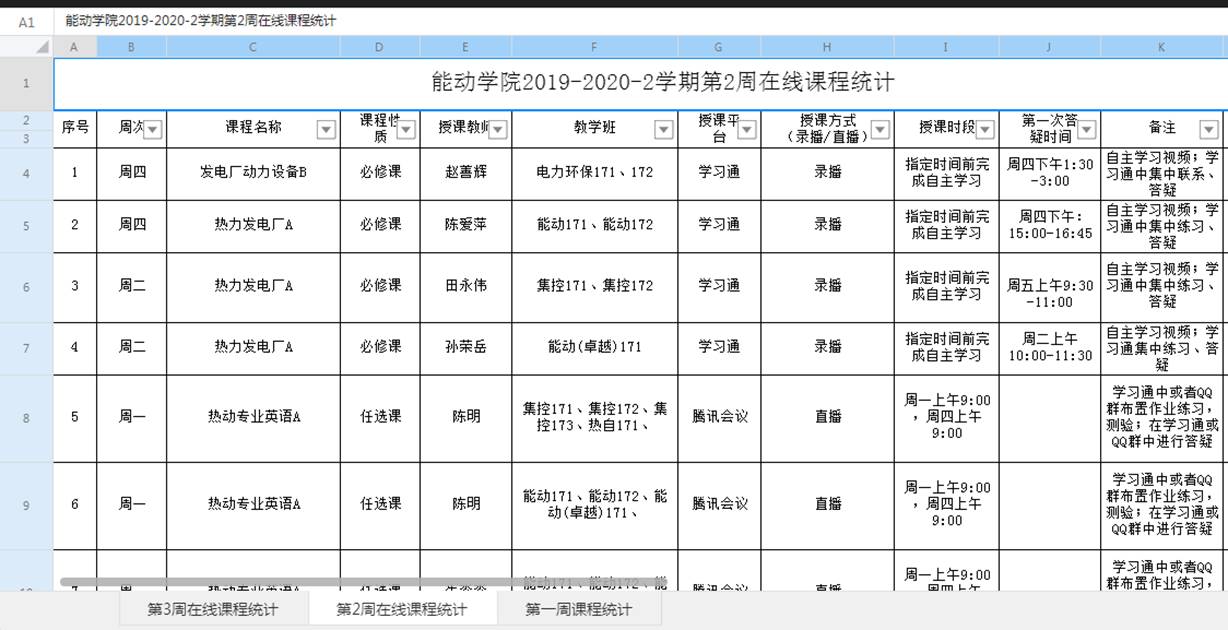Select row 9 header
This screenshot has height=630, width=1228.
27,506
